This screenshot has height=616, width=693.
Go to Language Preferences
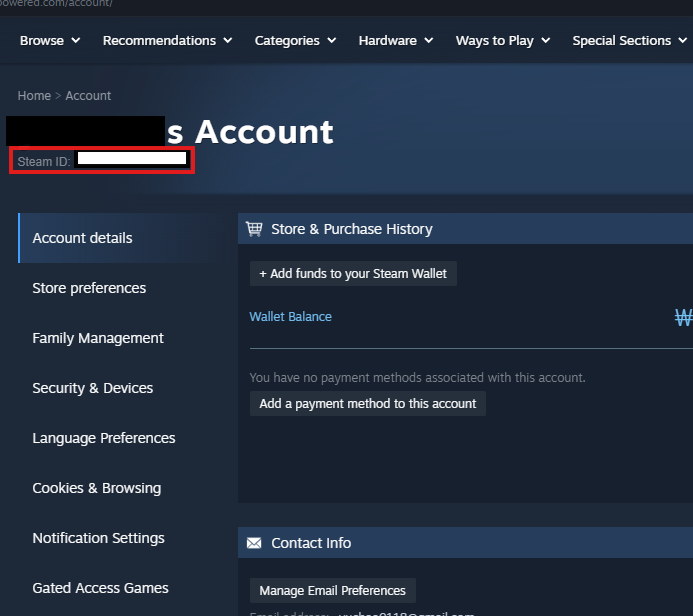104,438
